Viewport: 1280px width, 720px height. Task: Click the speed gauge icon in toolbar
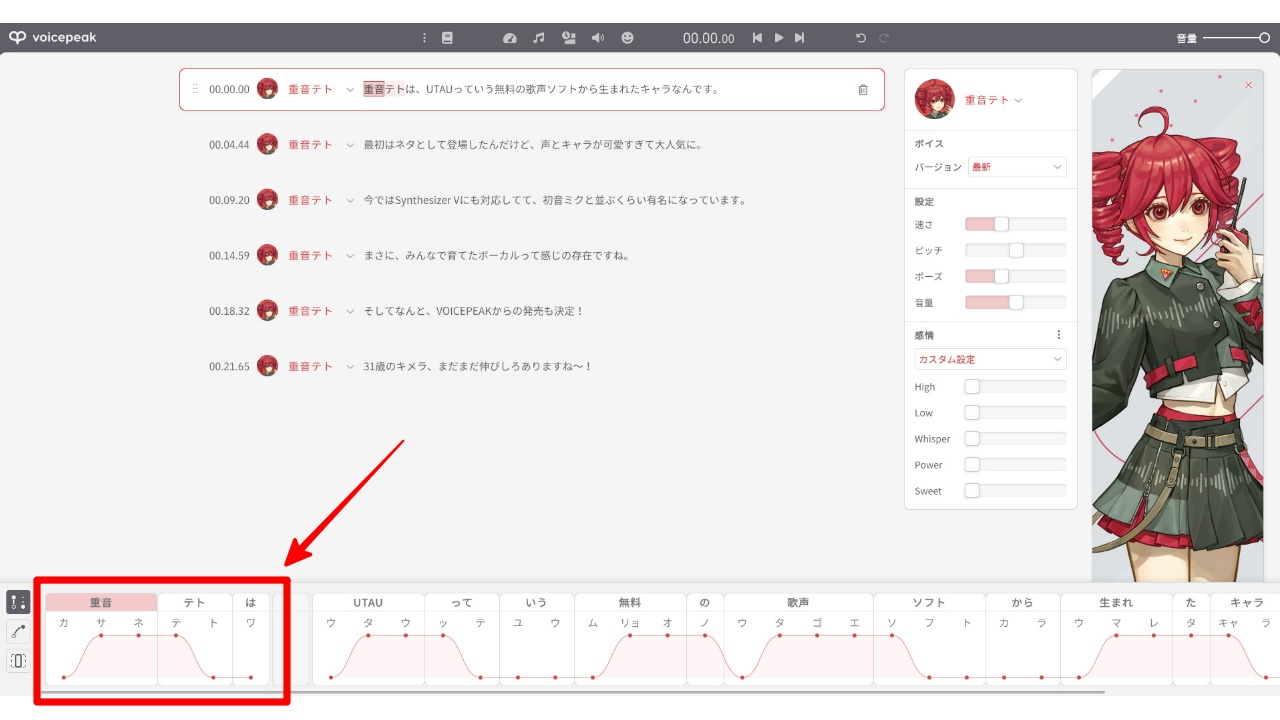pyautogui.click(x=510, y=38)
